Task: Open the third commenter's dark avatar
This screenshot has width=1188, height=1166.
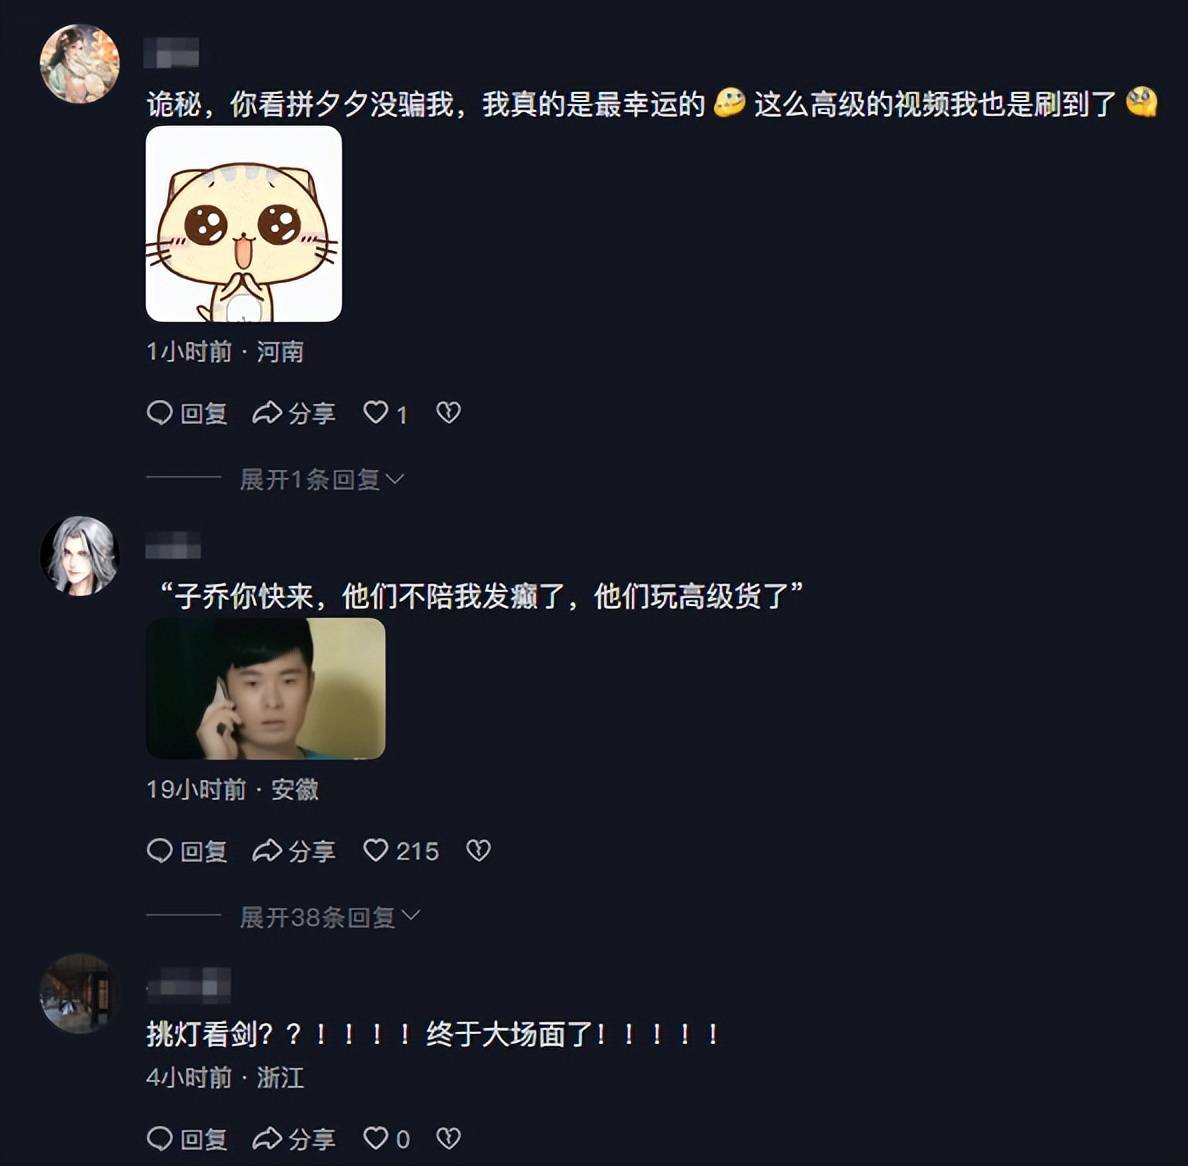Action: pyautogui.click(x=80, y=993)
